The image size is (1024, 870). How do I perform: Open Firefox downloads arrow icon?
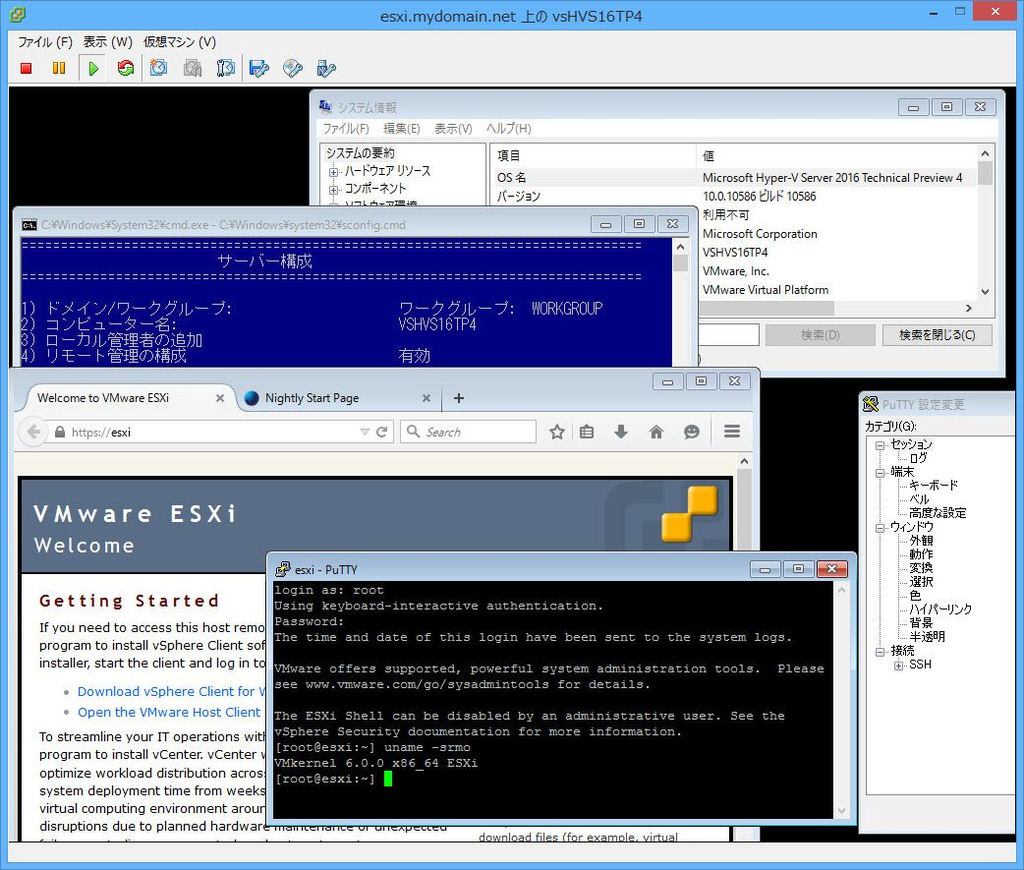pyautogui.click(x=621, y=432)
